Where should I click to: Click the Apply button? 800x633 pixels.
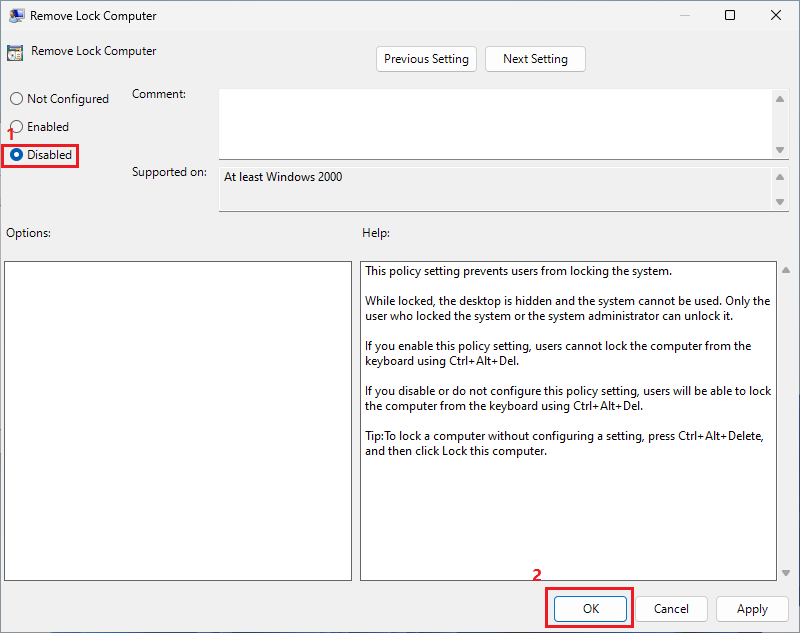tap(752, 609)
